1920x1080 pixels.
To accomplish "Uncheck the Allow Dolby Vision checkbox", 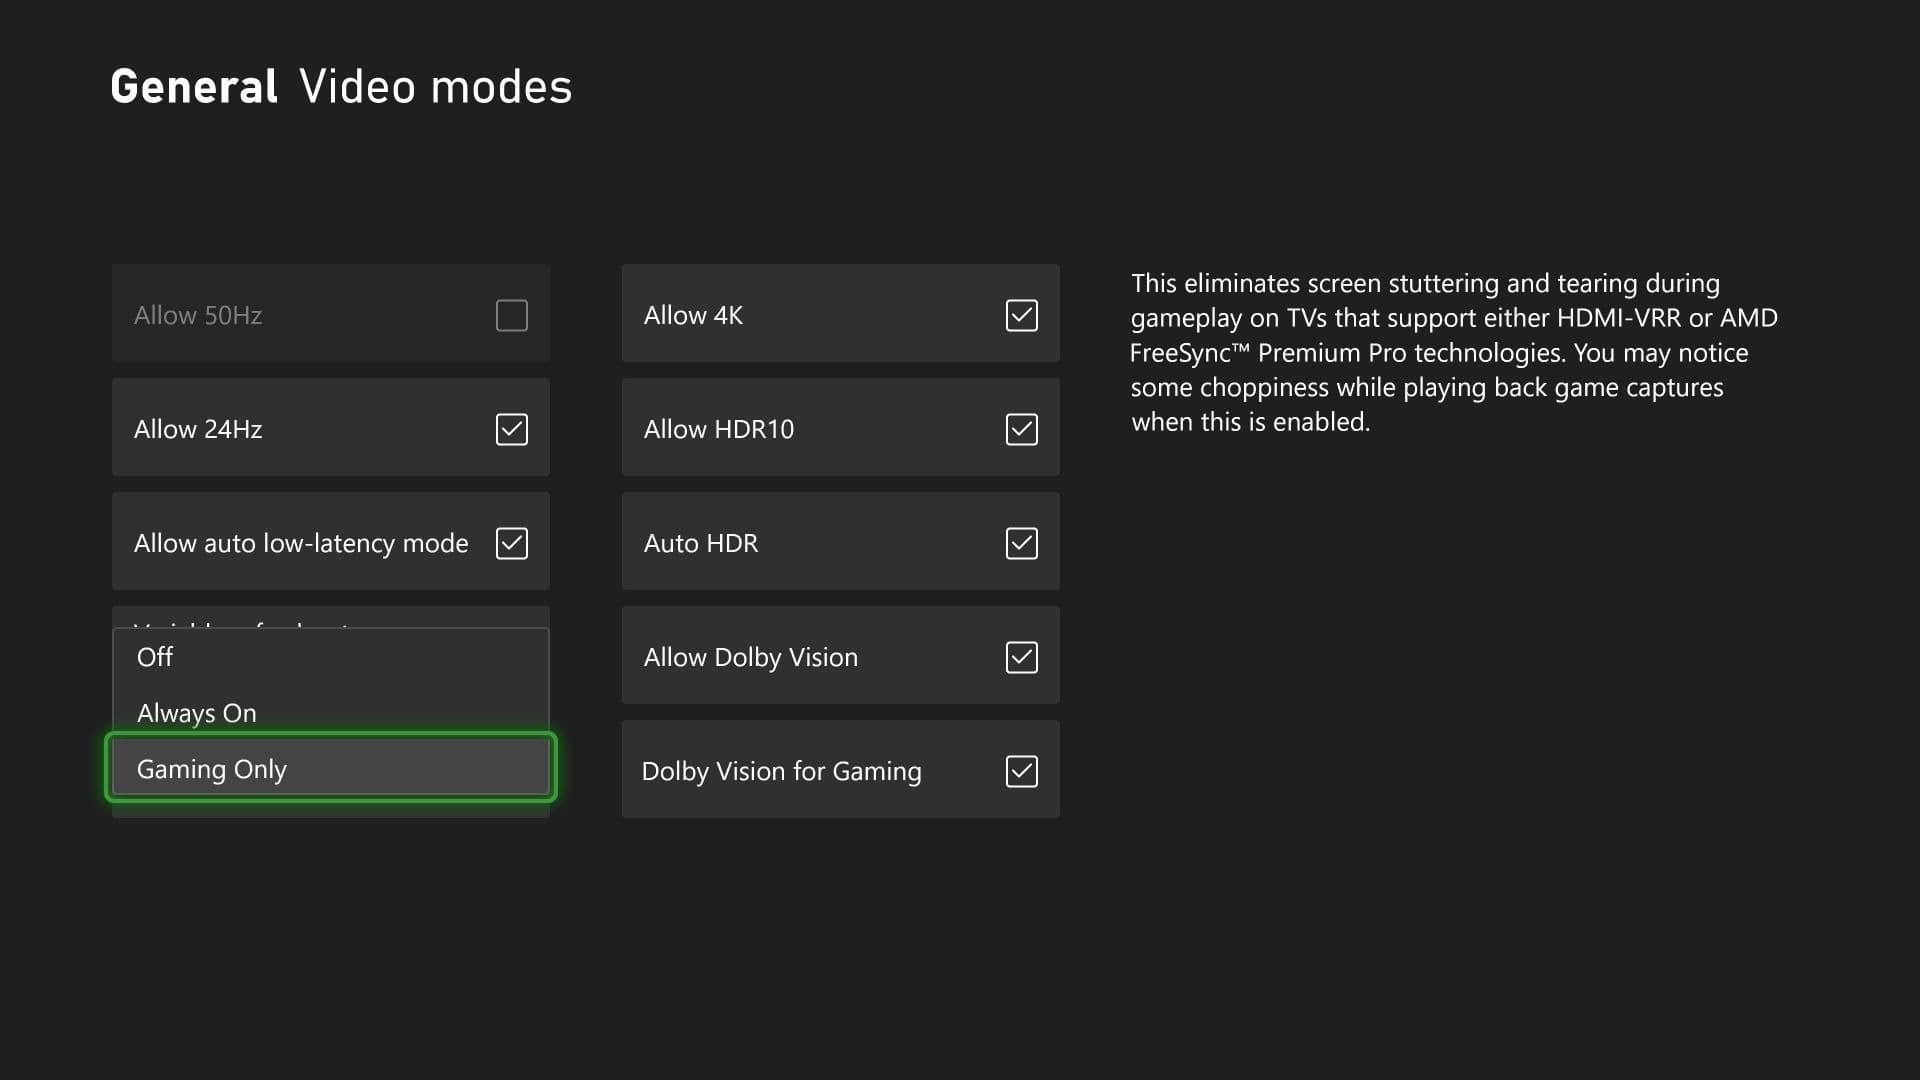I will (1021, 658).
